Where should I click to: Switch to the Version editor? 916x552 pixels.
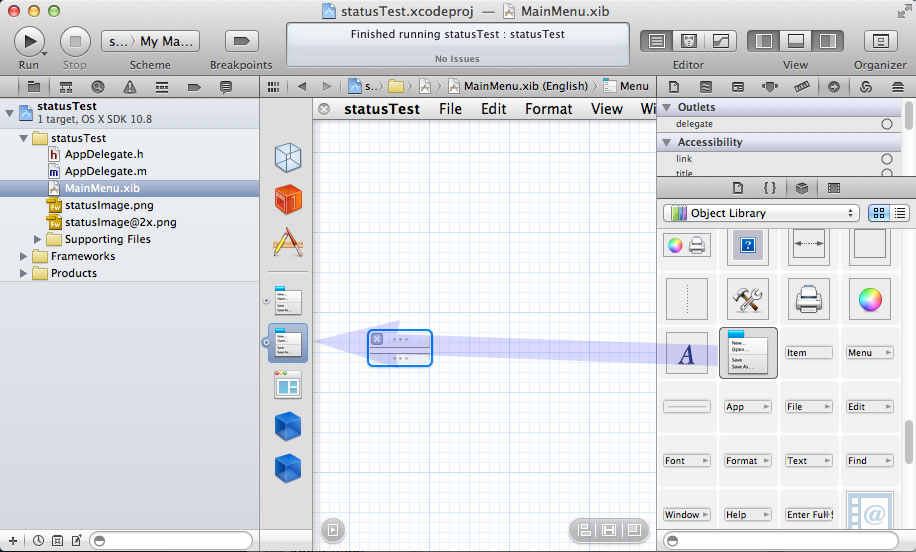click(x=721, y=41)
